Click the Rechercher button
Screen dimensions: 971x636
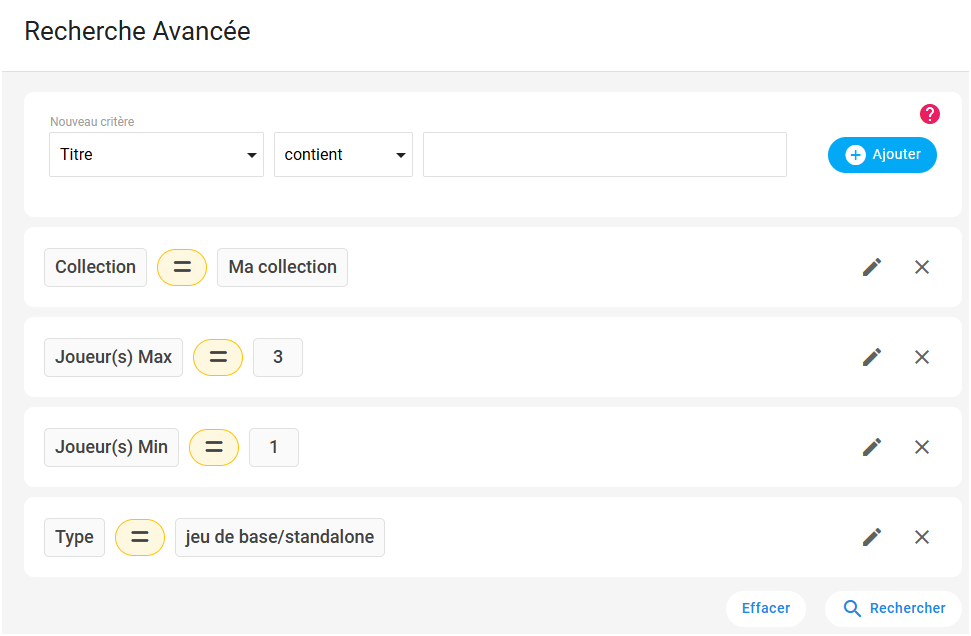tap(894, 608)
